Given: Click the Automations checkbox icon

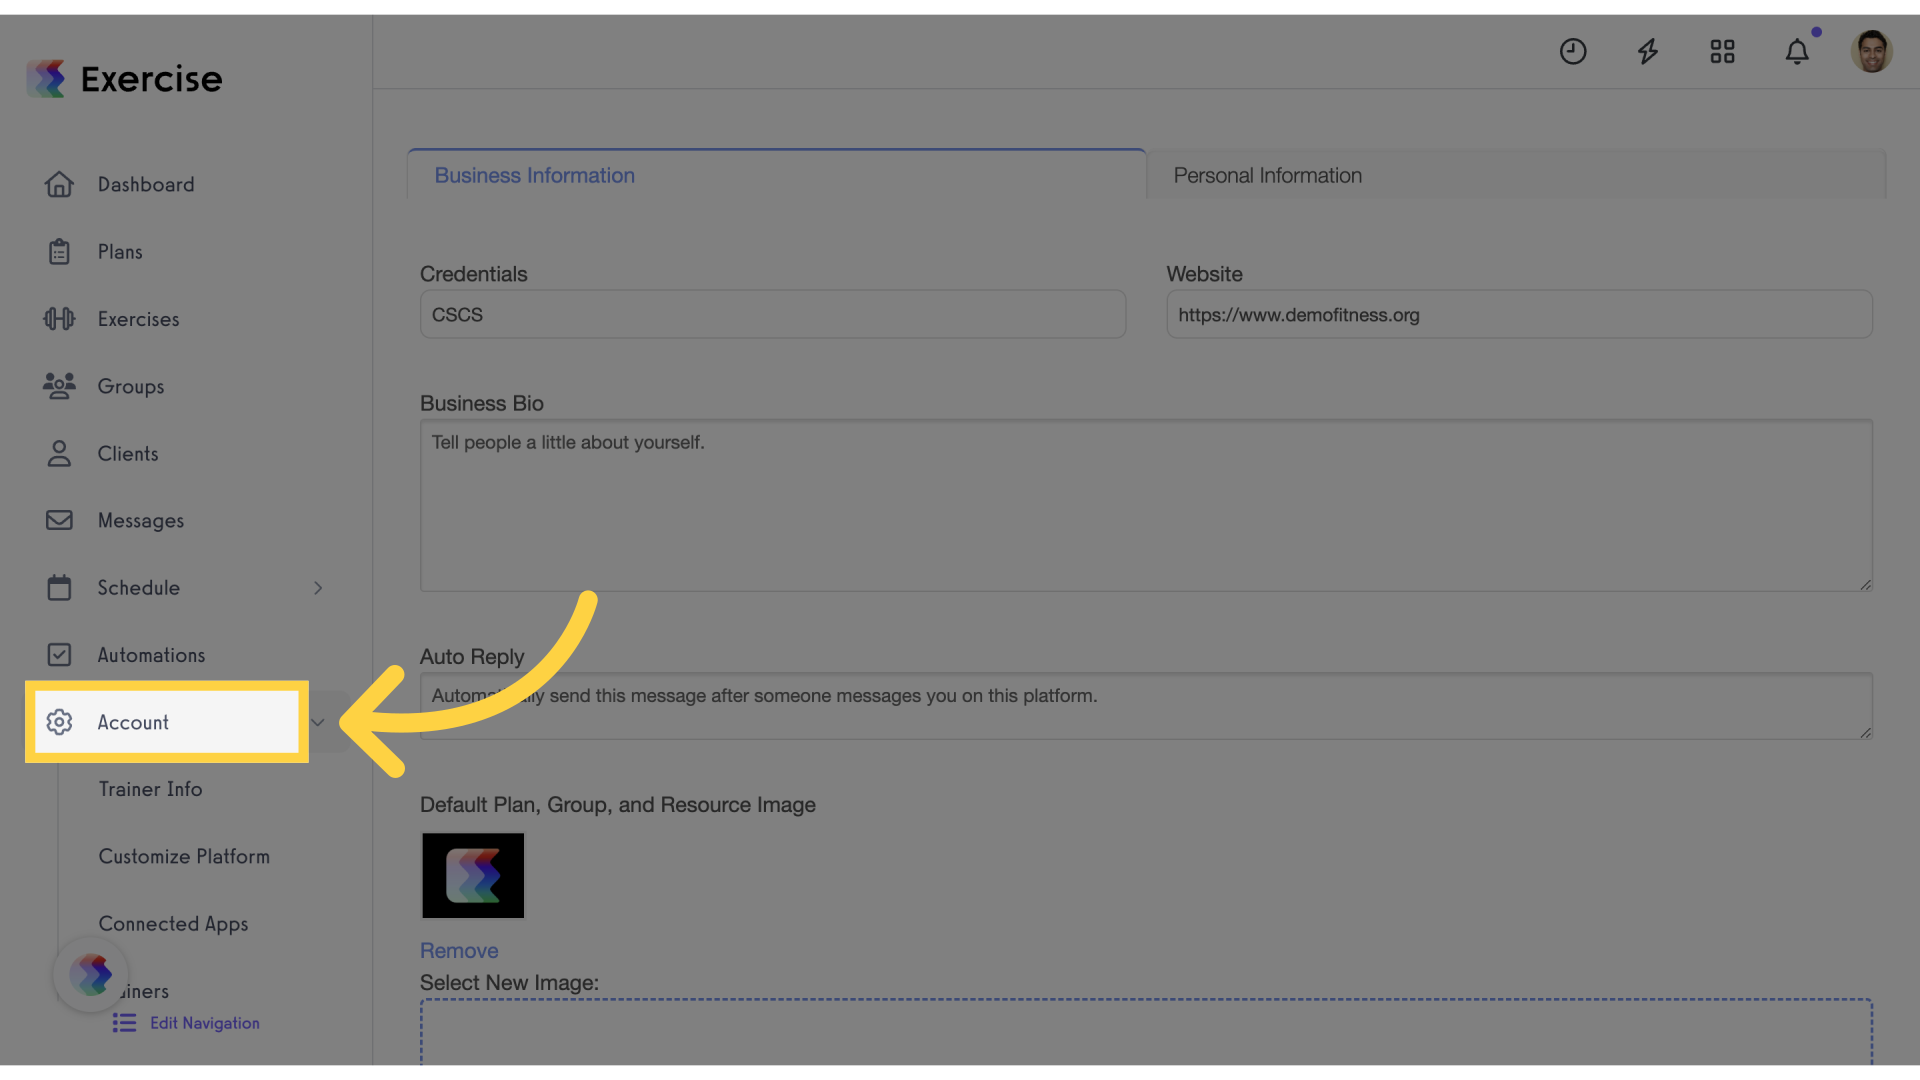Looking at the screenshot, I should coord(59,654).
